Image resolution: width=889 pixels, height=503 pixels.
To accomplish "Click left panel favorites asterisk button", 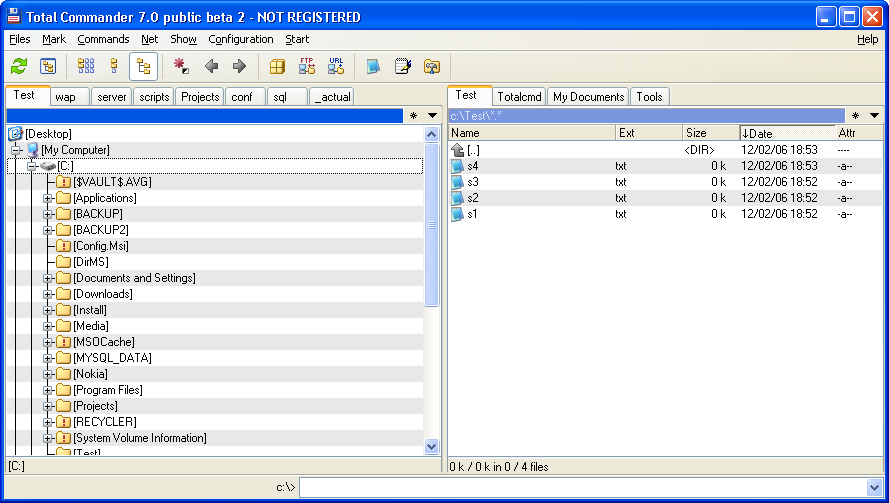I will (413, 116).
